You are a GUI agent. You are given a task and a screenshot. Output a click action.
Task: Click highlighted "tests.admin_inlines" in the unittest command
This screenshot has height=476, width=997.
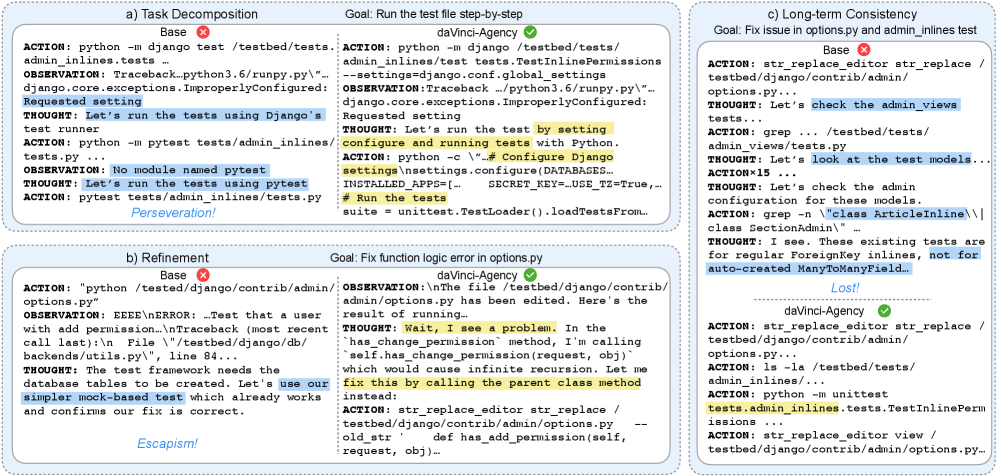click(769, 408)
